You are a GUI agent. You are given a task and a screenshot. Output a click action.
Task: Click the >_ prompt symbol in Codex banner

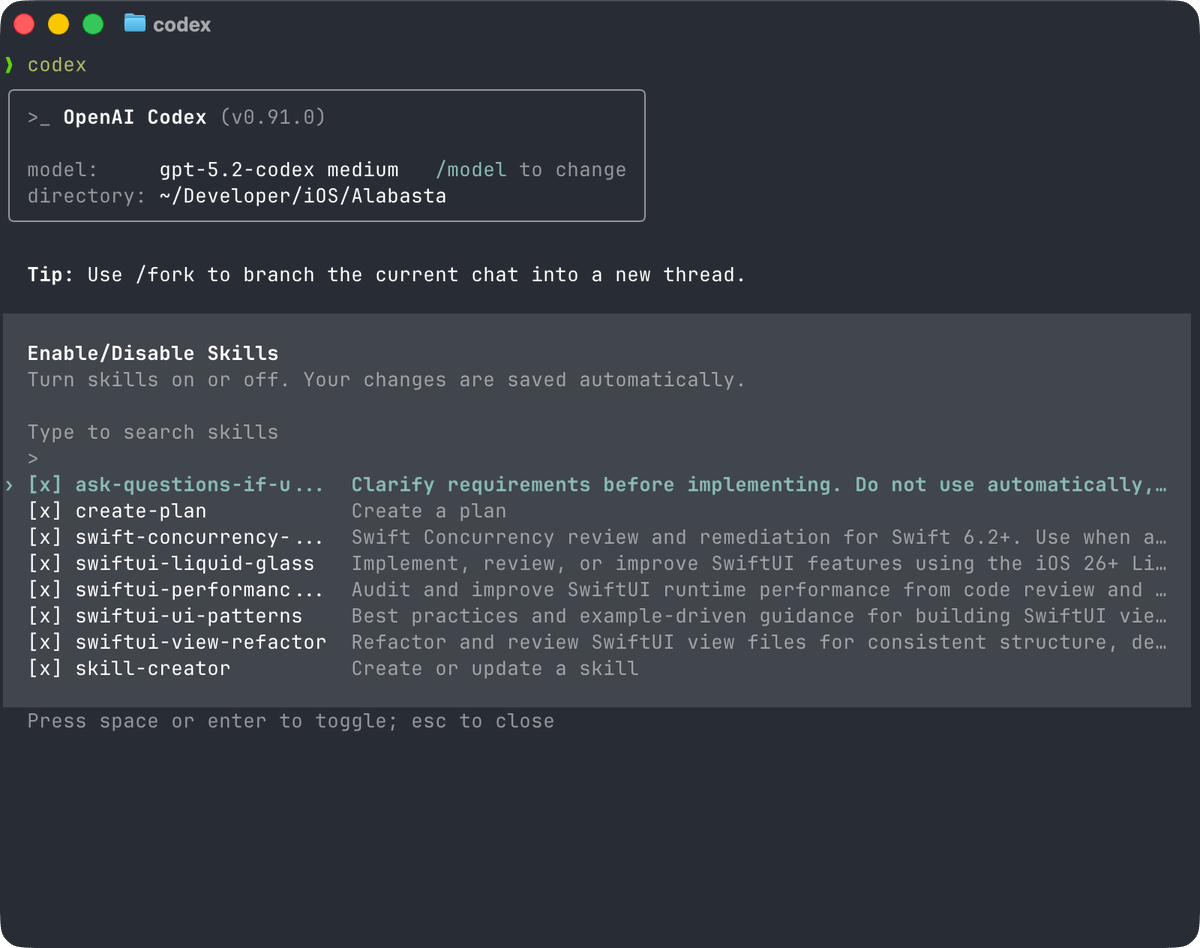tap(39, 118)
